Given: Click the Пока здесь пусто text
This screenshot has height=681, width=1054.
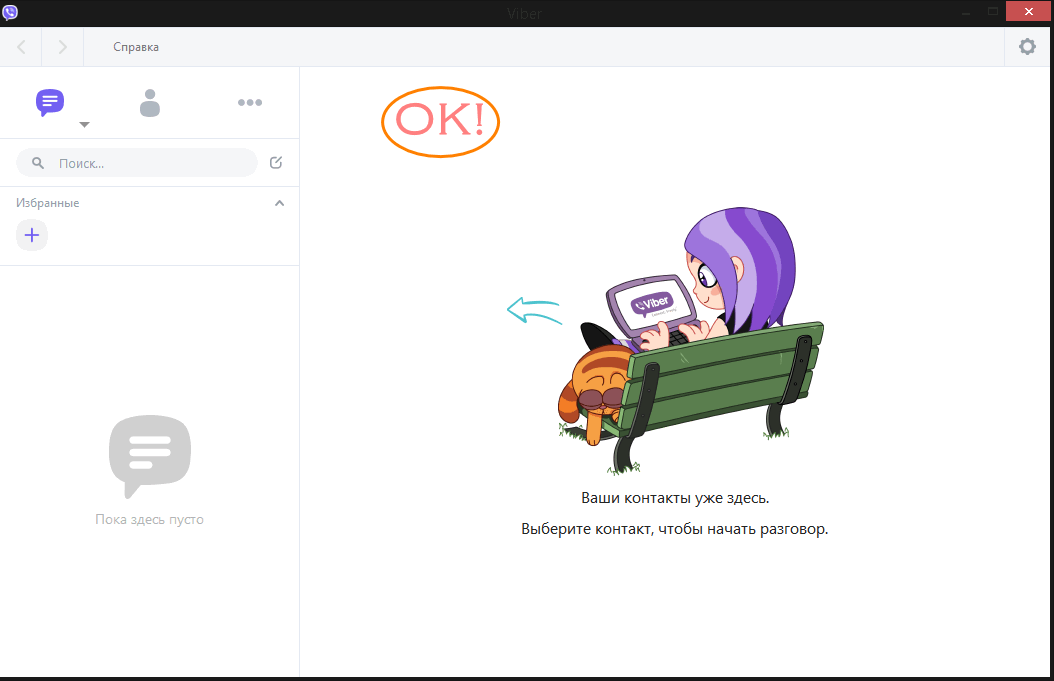Looking at the screenshot, I should [x=149, y=519].
